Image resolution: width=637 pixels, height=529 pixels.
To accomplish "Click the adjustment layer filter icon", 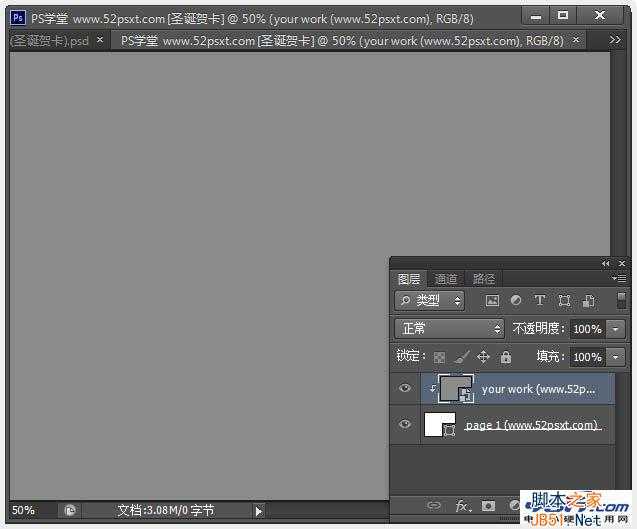I will coord(516,300).
